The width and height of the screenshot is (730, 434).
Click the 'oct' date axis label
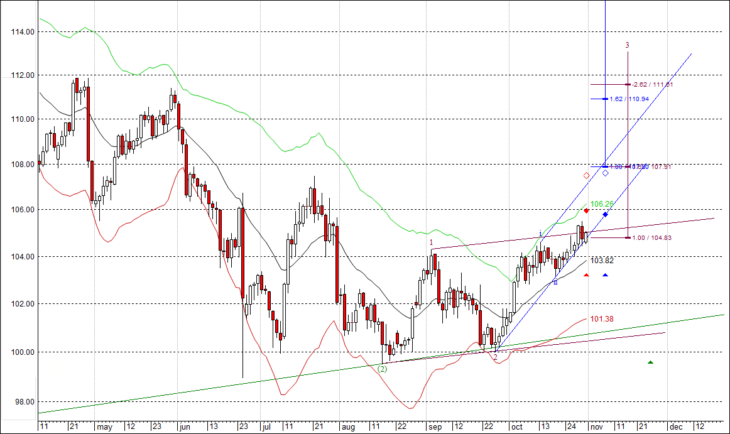click(x=517, y=427)
